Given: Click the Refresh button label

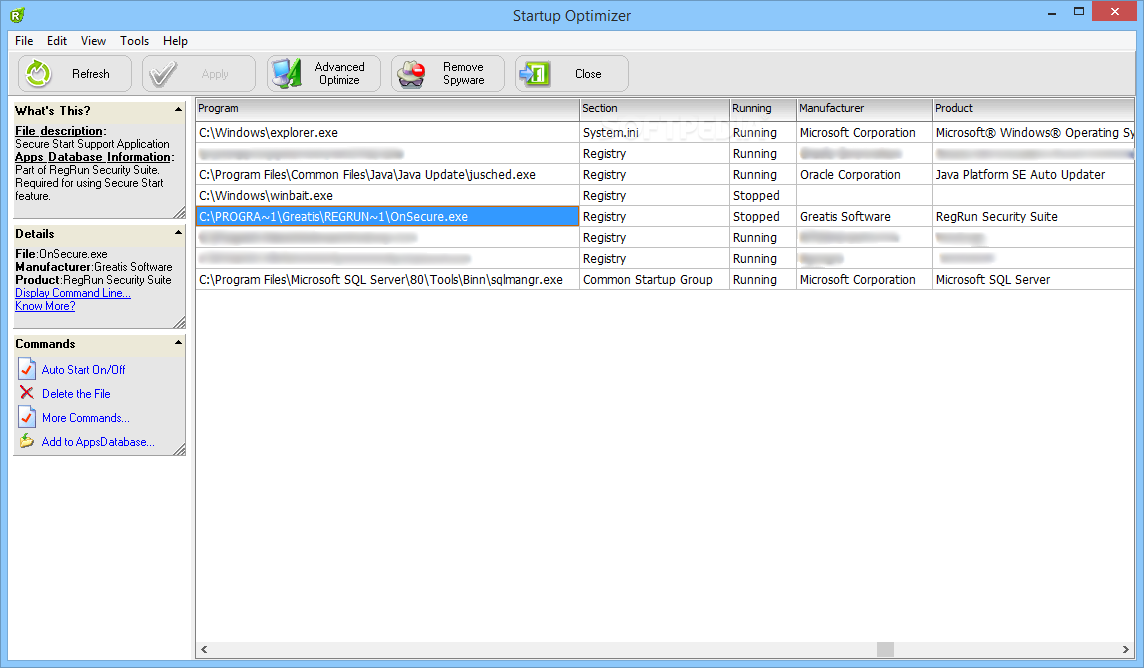Looking at the screenshot, I should (x=90, y=74).
